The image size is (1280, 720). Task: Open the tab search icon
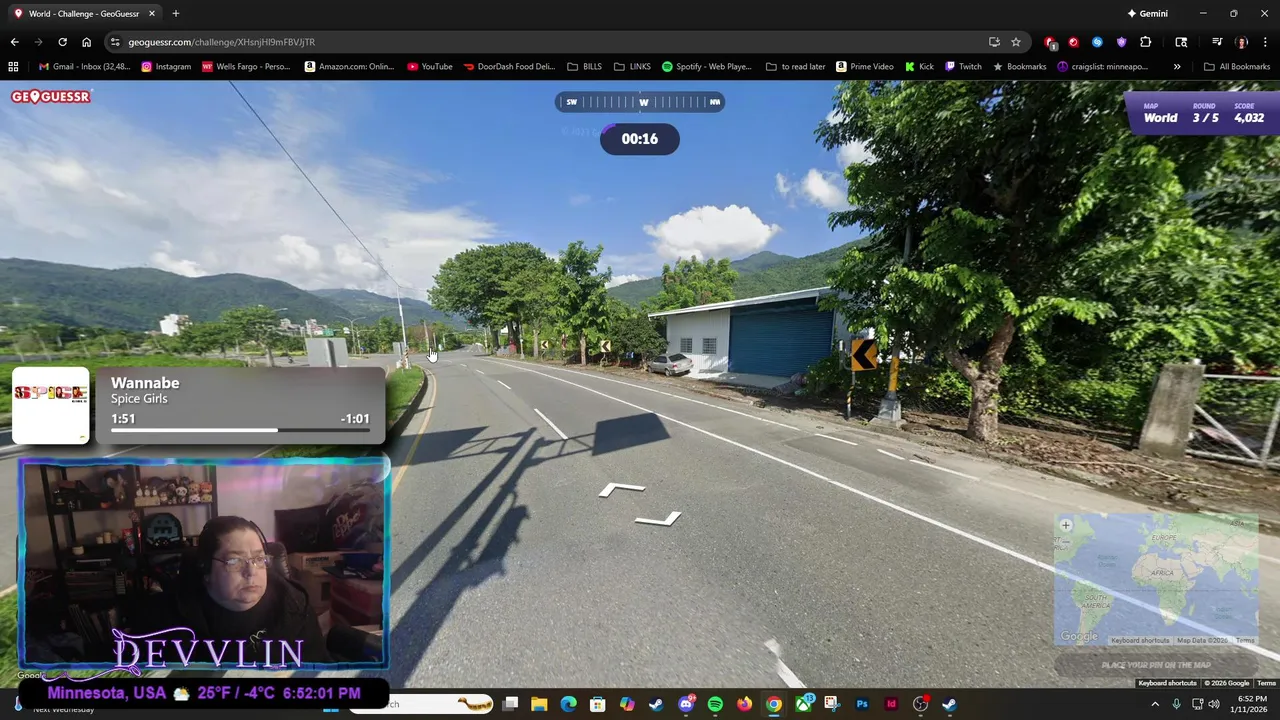pos(1181,42)
